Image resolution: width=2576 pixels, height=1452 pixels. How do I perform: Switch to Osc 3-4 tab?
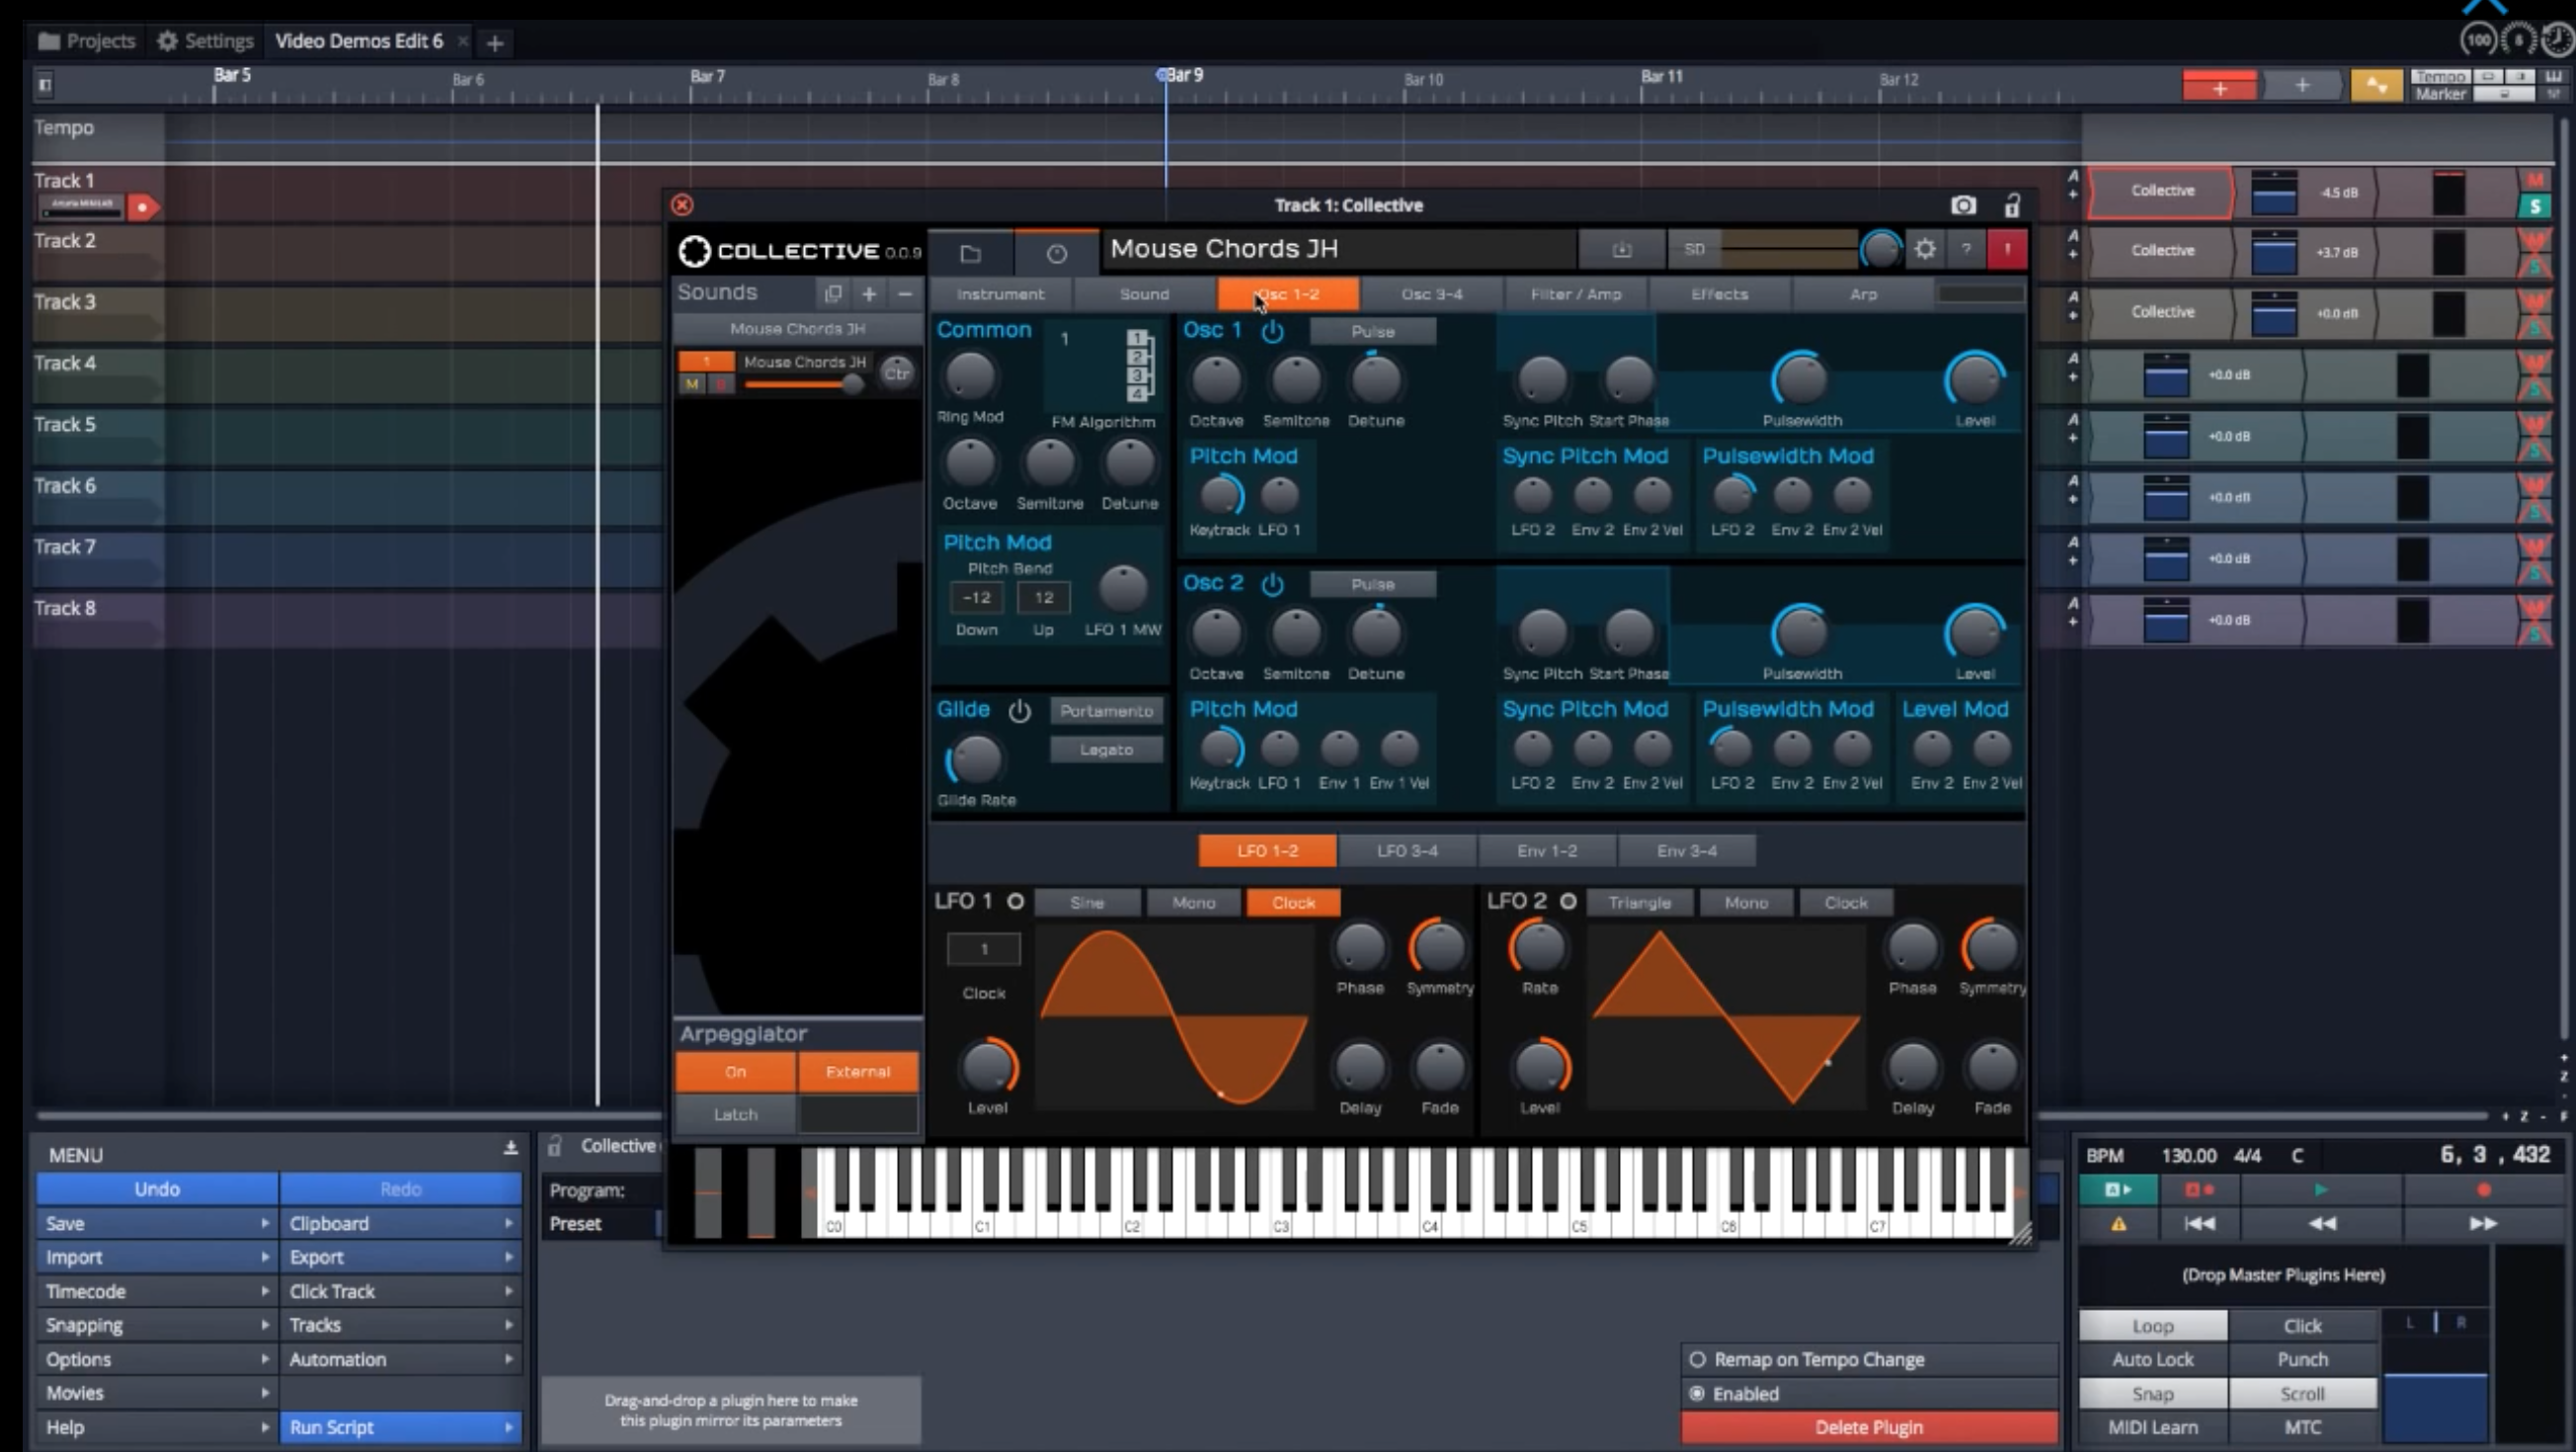1432,294
